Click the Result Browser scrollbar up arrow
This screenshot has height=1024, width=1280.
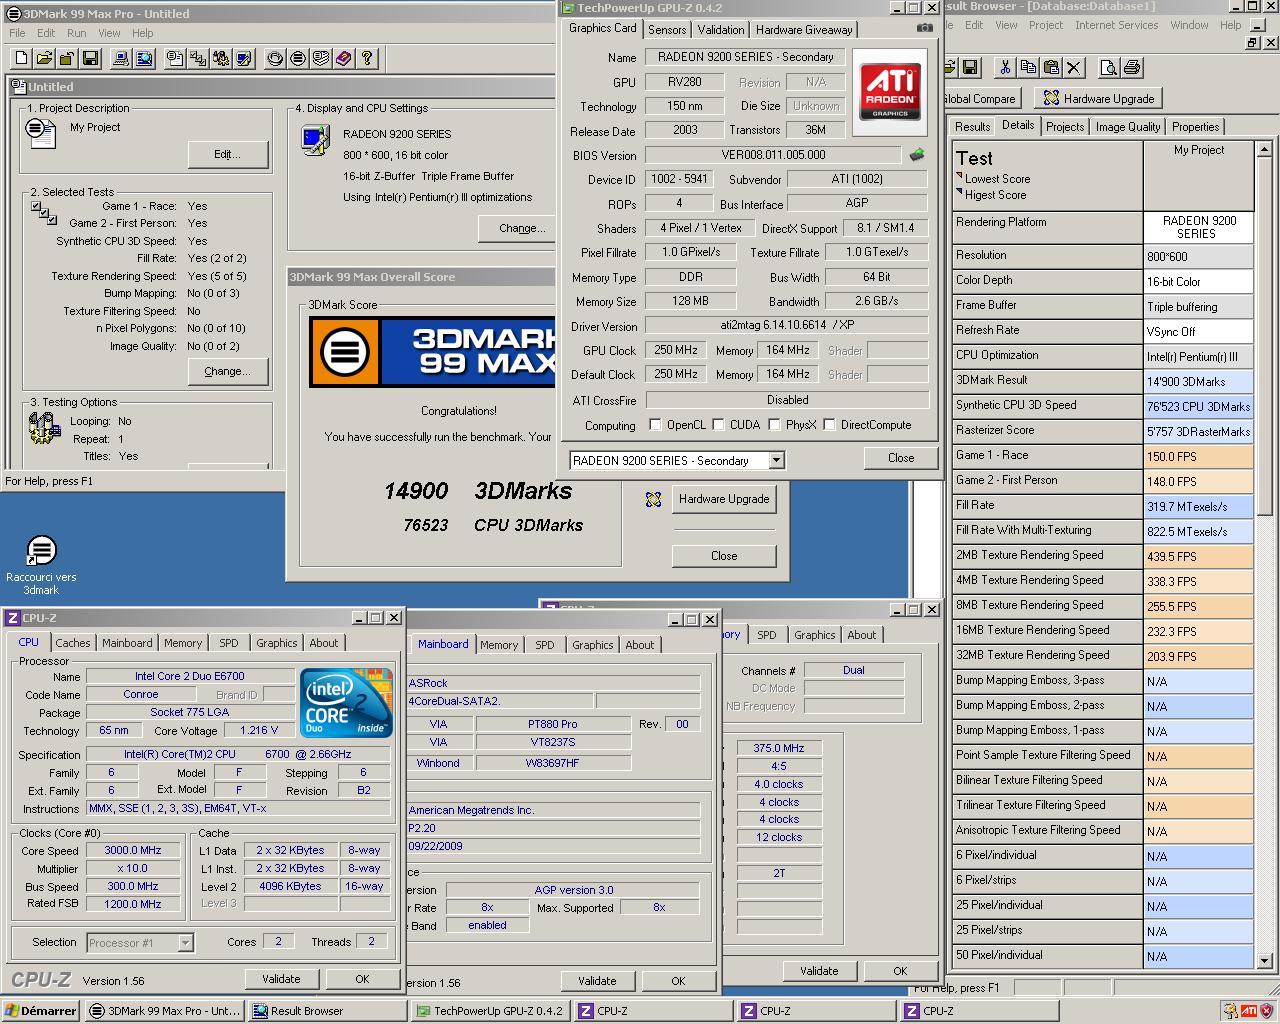click(1264, 149)
